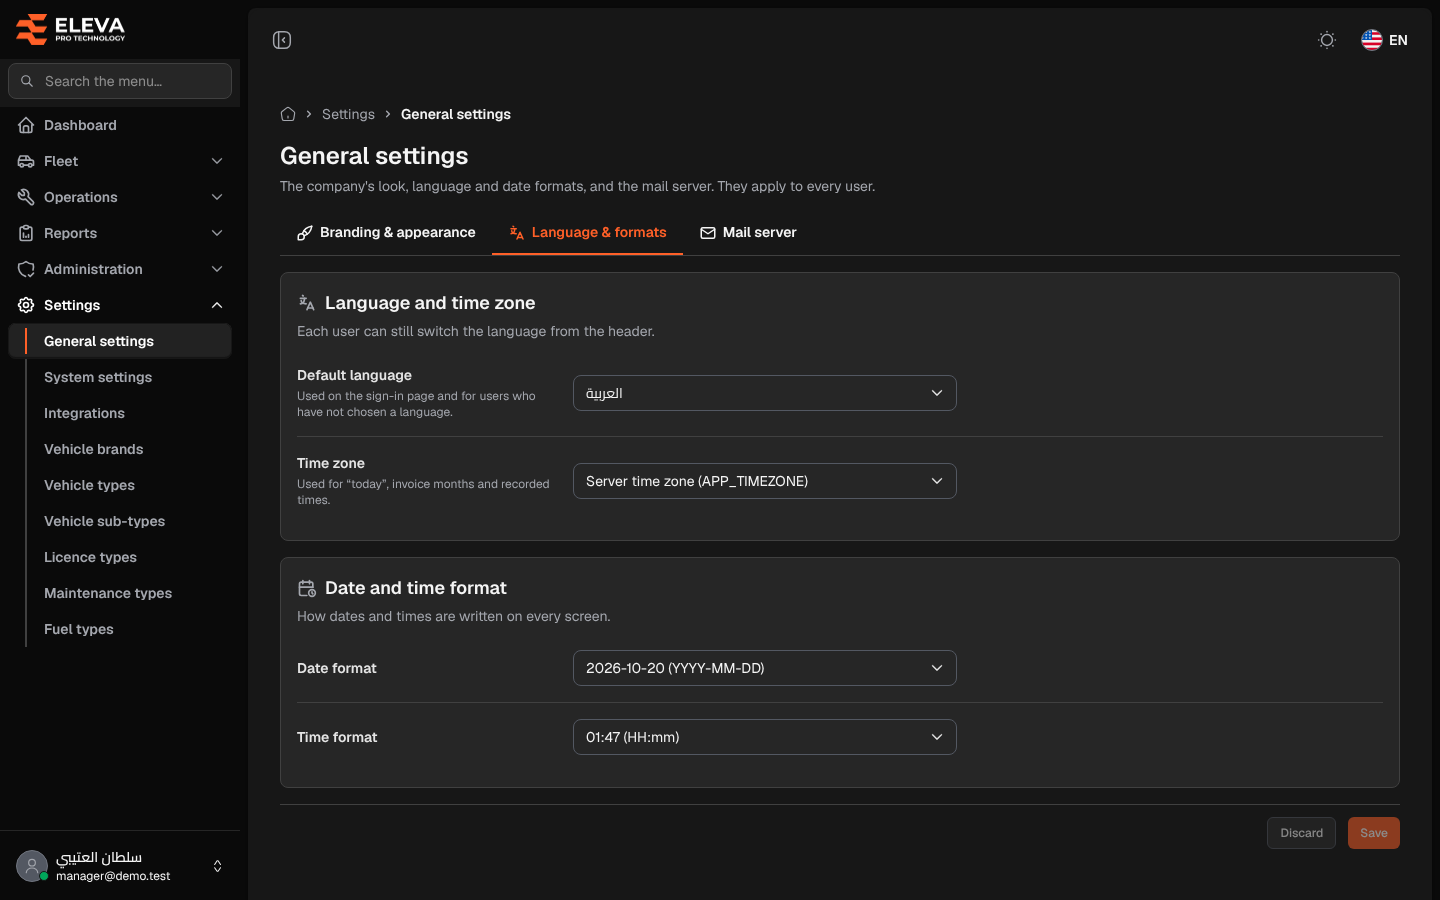Image resolution: width=1440 pixels, height=900 pixels.
Task: Expand the Fleet menu chevron
Action: (217, 161)
